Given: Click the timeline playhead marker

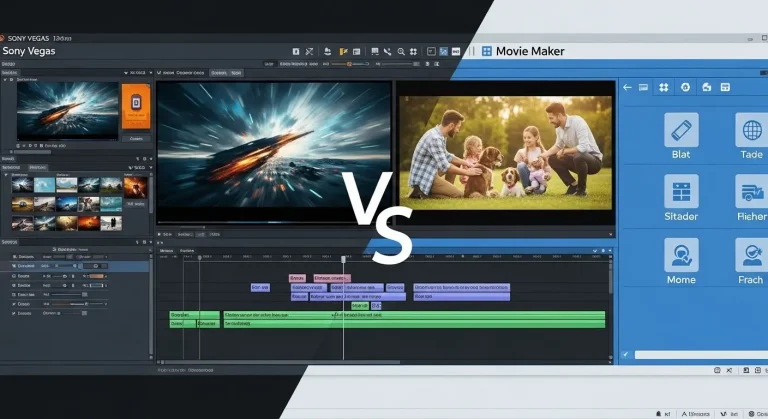Looking at the screenshot, I should 343,259.
